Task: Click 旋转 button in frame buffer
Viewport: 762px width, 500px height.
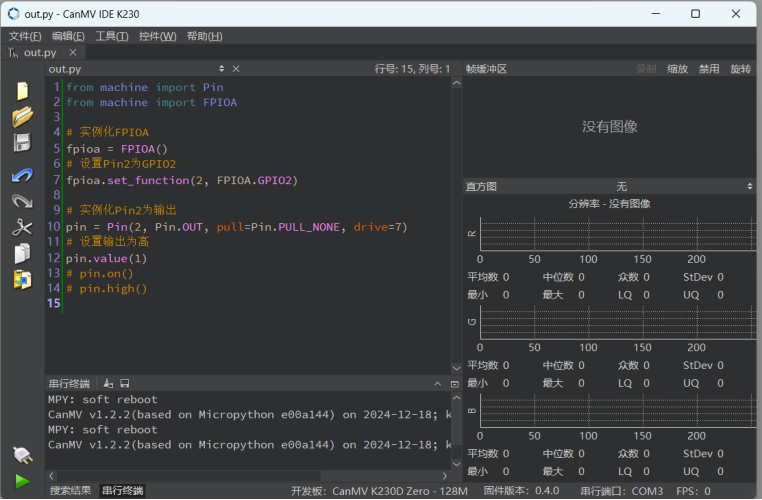Action: tap(741, 69)
